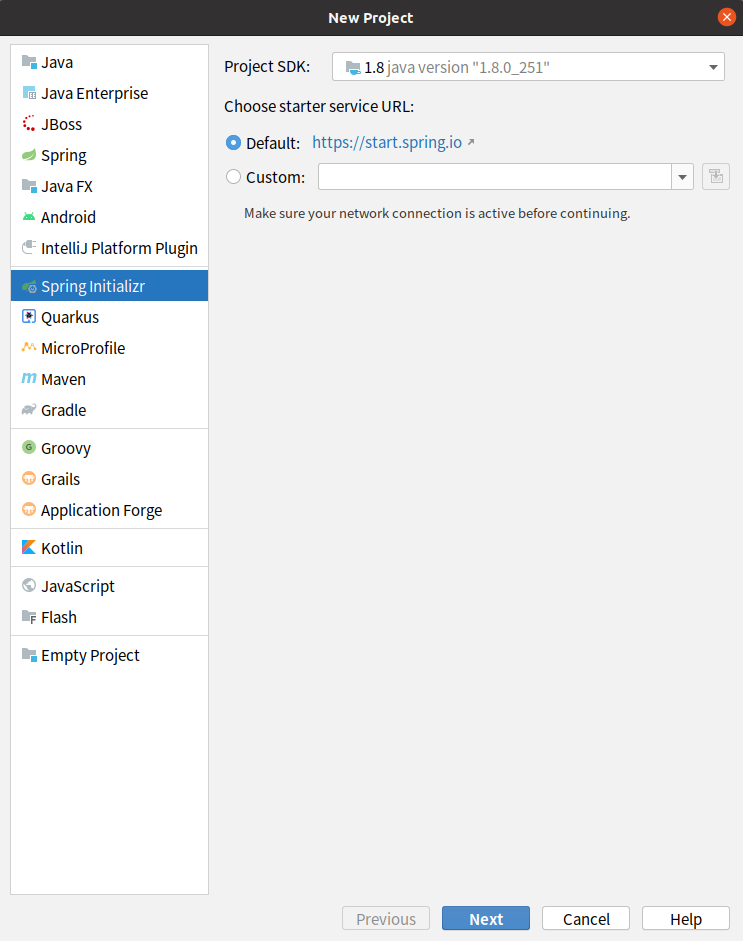The image size is (743, 941).
Task: Click the JavaScript globe icon
Action: (29, 586)
